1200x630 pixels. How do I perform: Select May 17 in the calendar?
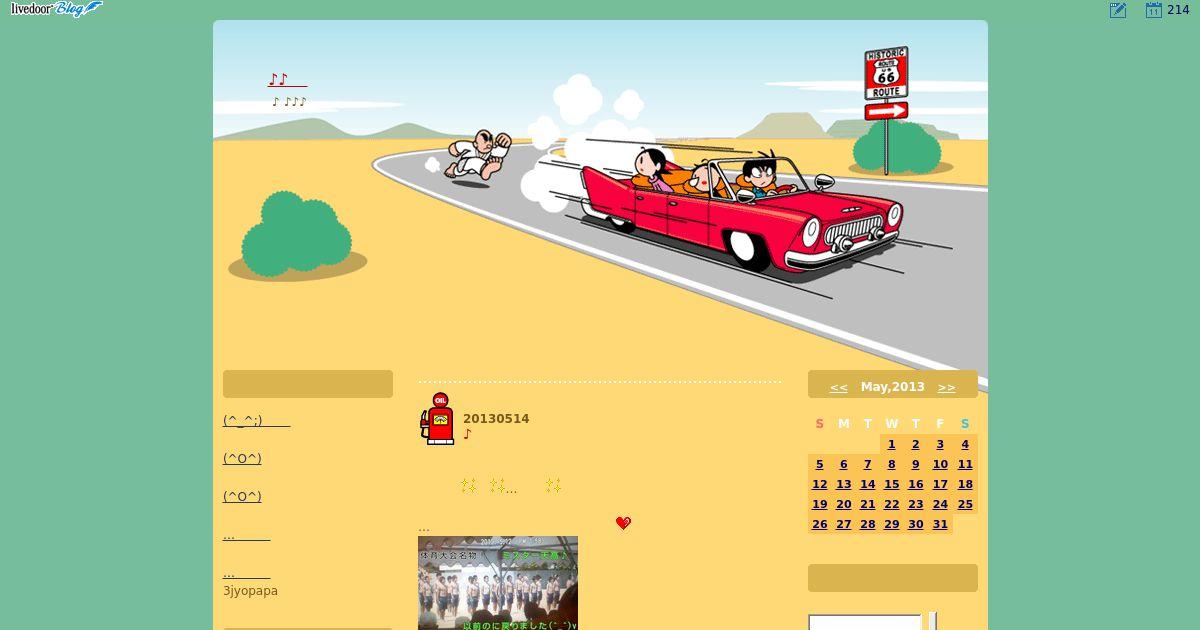[940, 484]
